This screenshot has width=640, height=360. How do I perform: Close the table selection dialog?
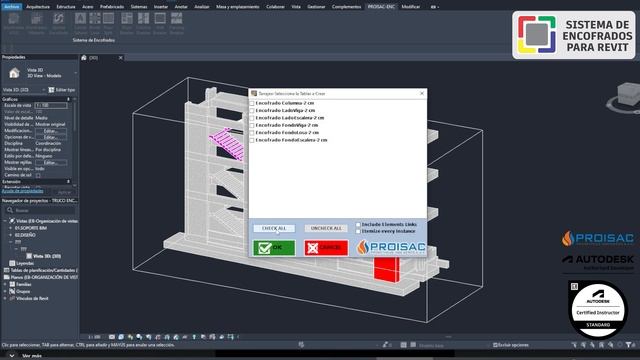pos(422,93)
